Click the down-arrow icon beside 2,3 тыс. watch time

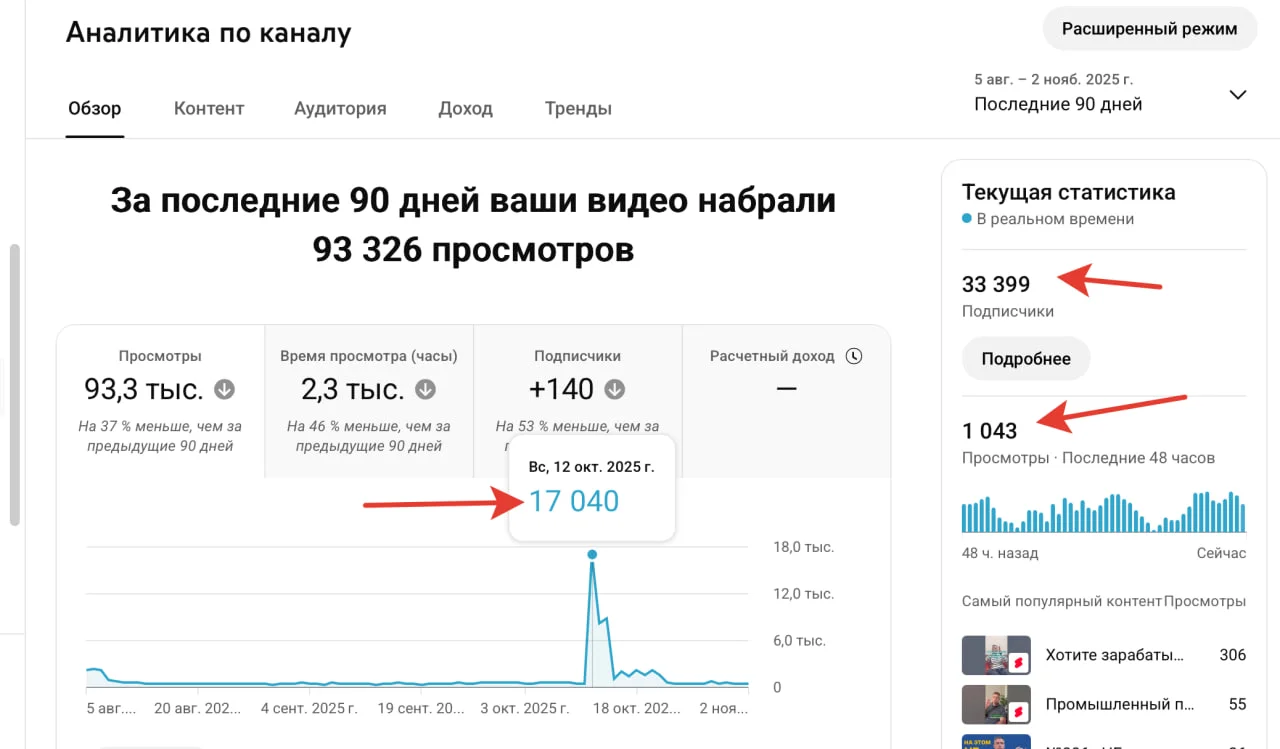[426, 389]
